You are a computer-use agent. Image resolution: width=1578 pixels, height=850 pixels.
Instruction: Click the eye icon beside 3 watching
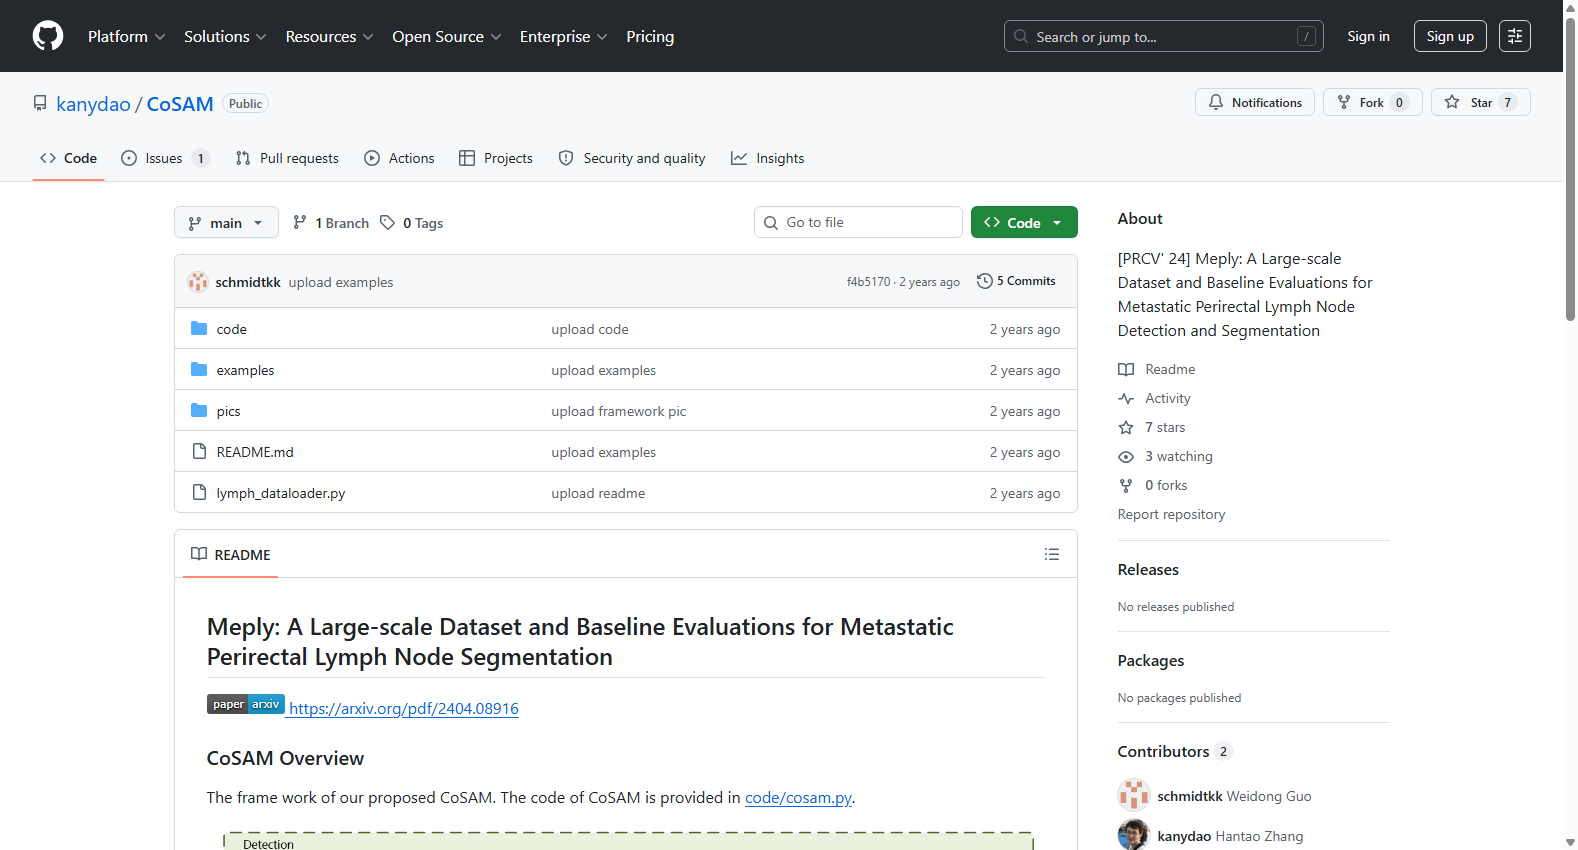(1126, 456)
